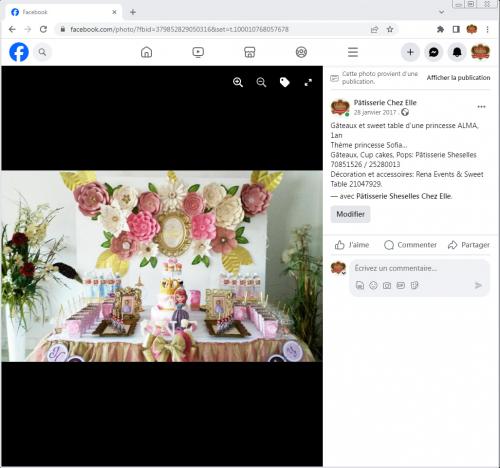This screenshot has height=468, width=500.
Task: Click the Partager share button
Action: 469,245
